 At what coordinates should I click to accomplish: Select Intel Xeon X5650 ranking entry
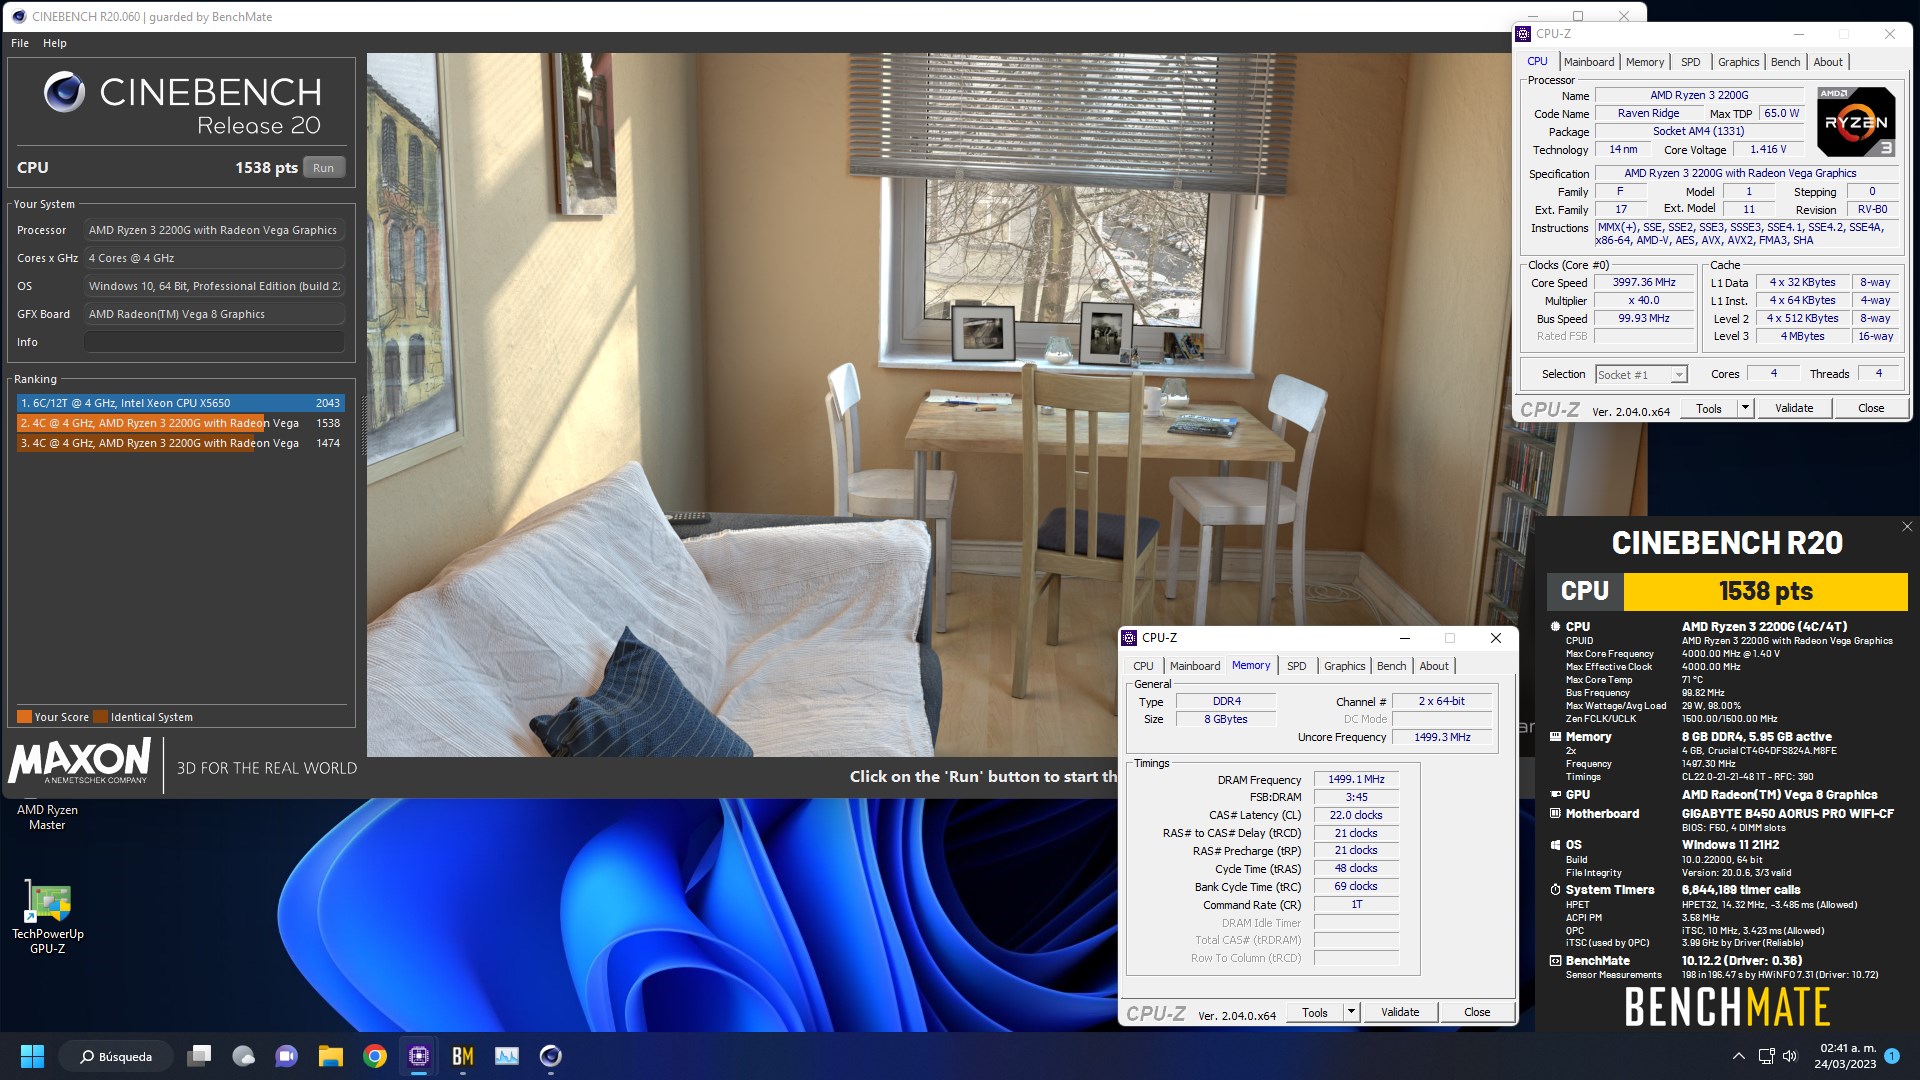click(x=180, y=403)
